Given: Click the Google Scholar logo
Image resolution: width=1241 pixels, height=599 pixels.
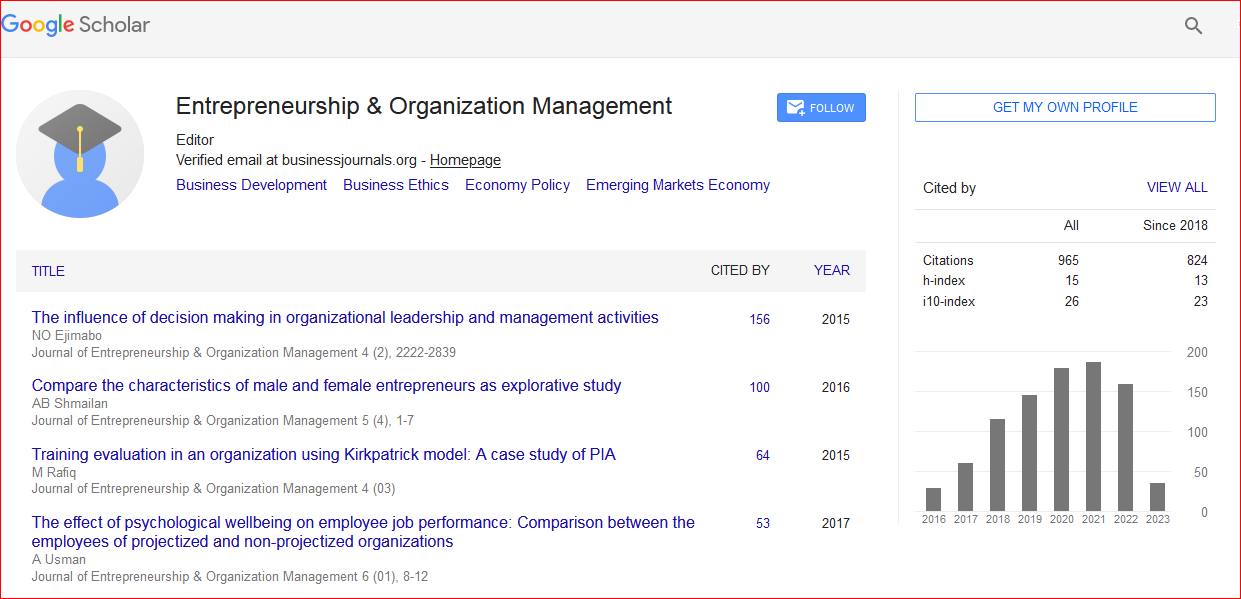Looking at the screenshot, I should click(76, 25).
